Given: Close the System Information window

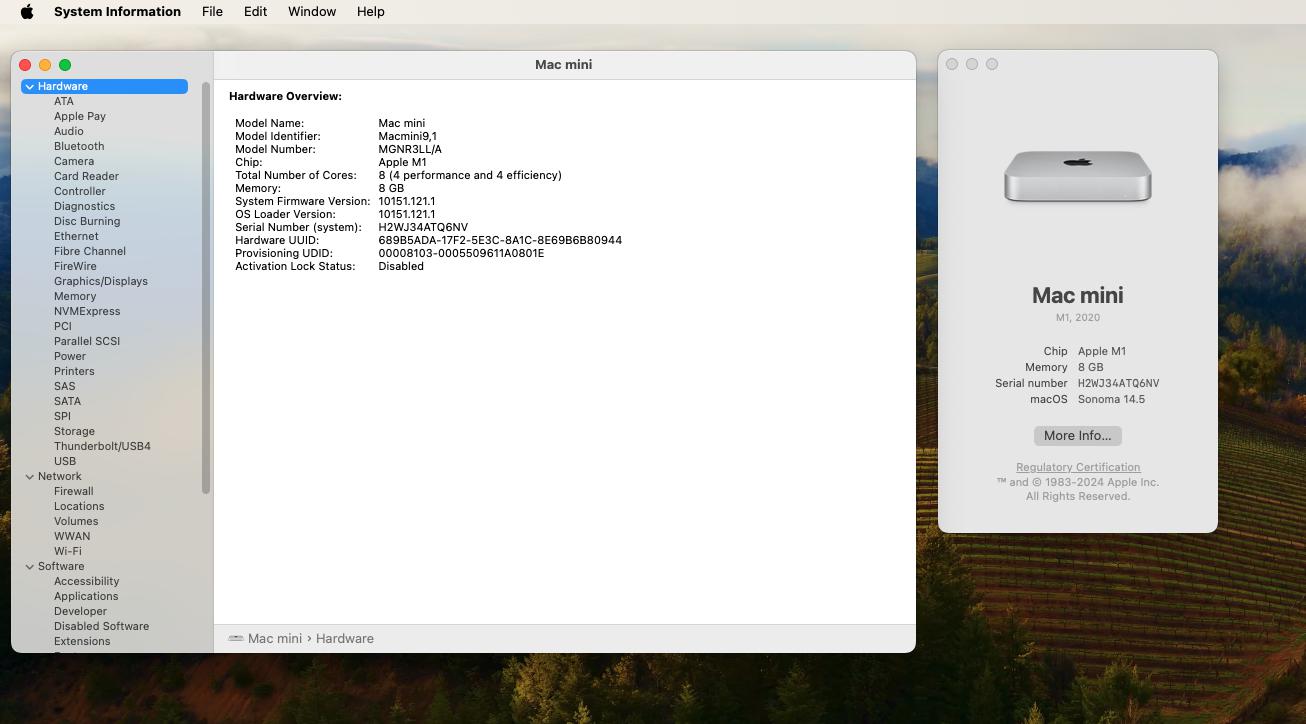Looking at the screenshot, I should (x=25, y=65).
